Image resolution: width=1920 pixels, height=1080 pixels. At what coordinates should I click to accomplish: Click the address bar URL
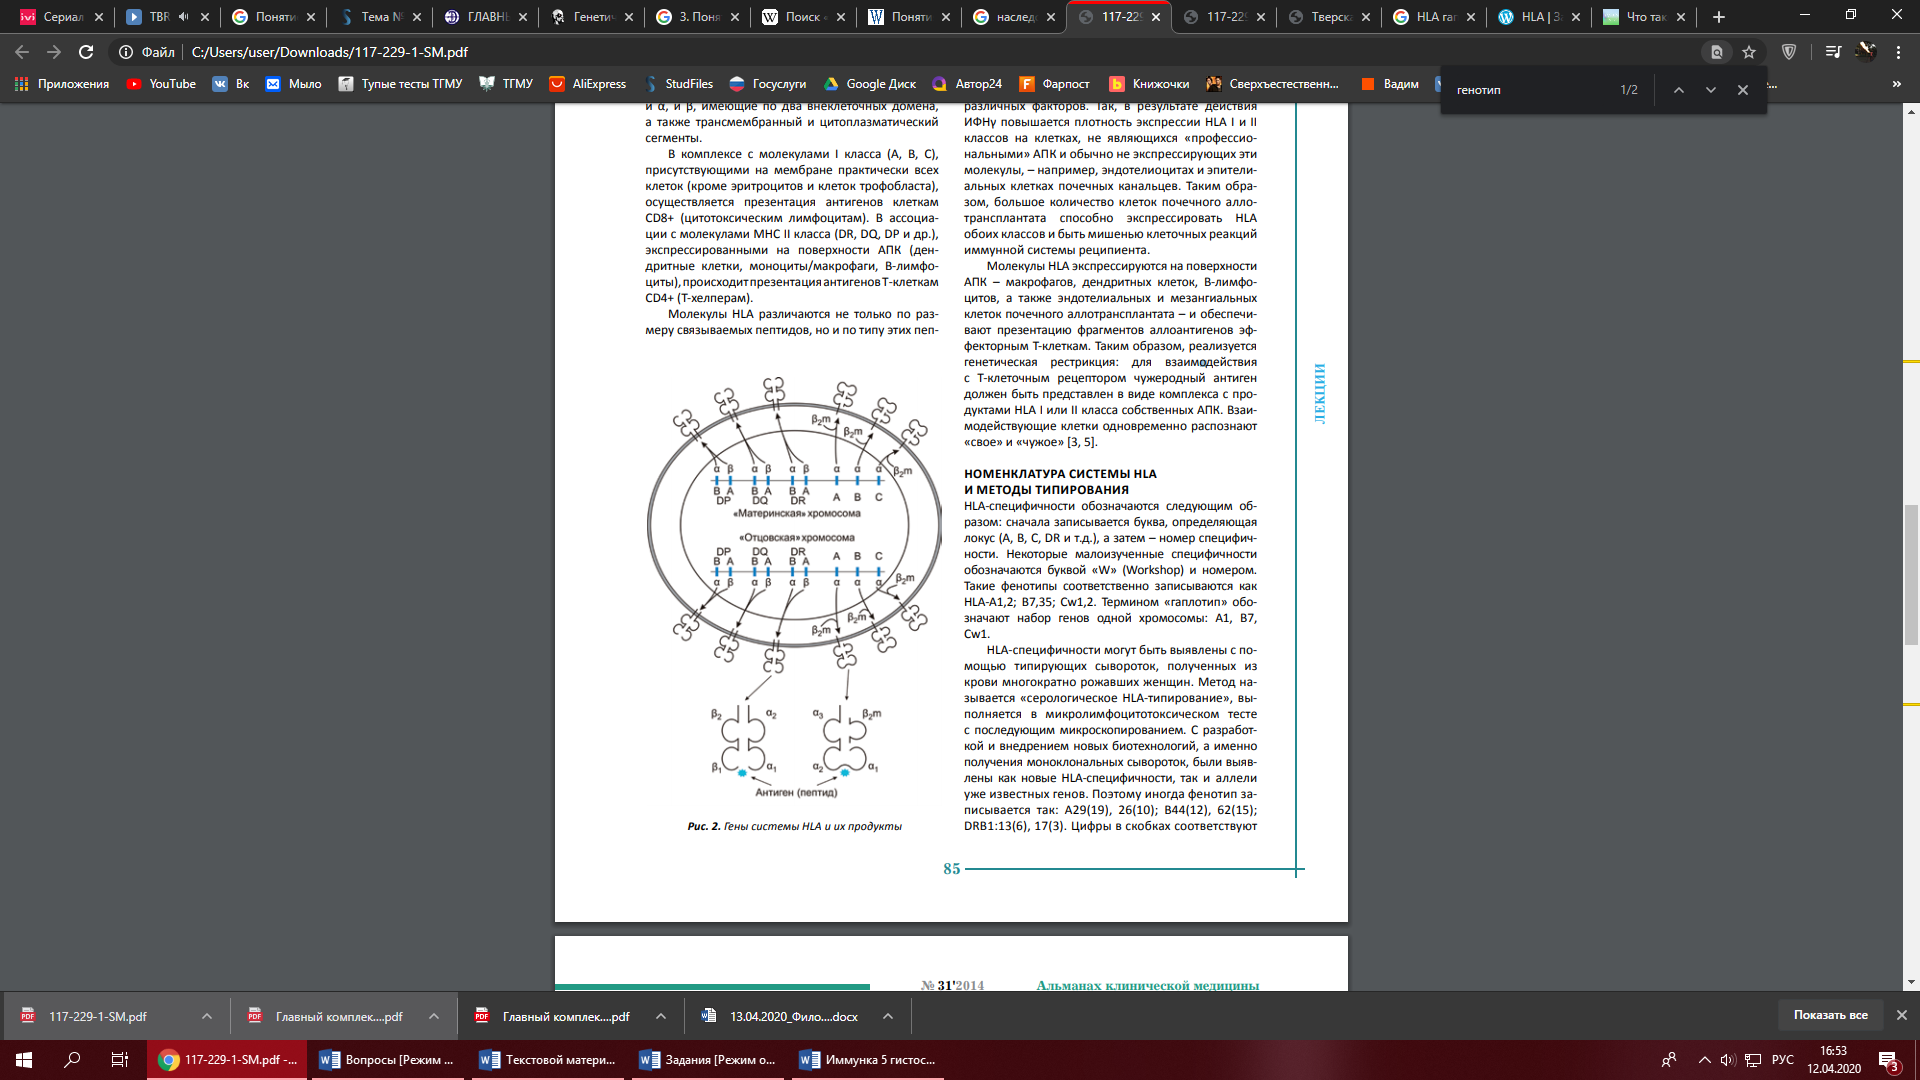330,52
